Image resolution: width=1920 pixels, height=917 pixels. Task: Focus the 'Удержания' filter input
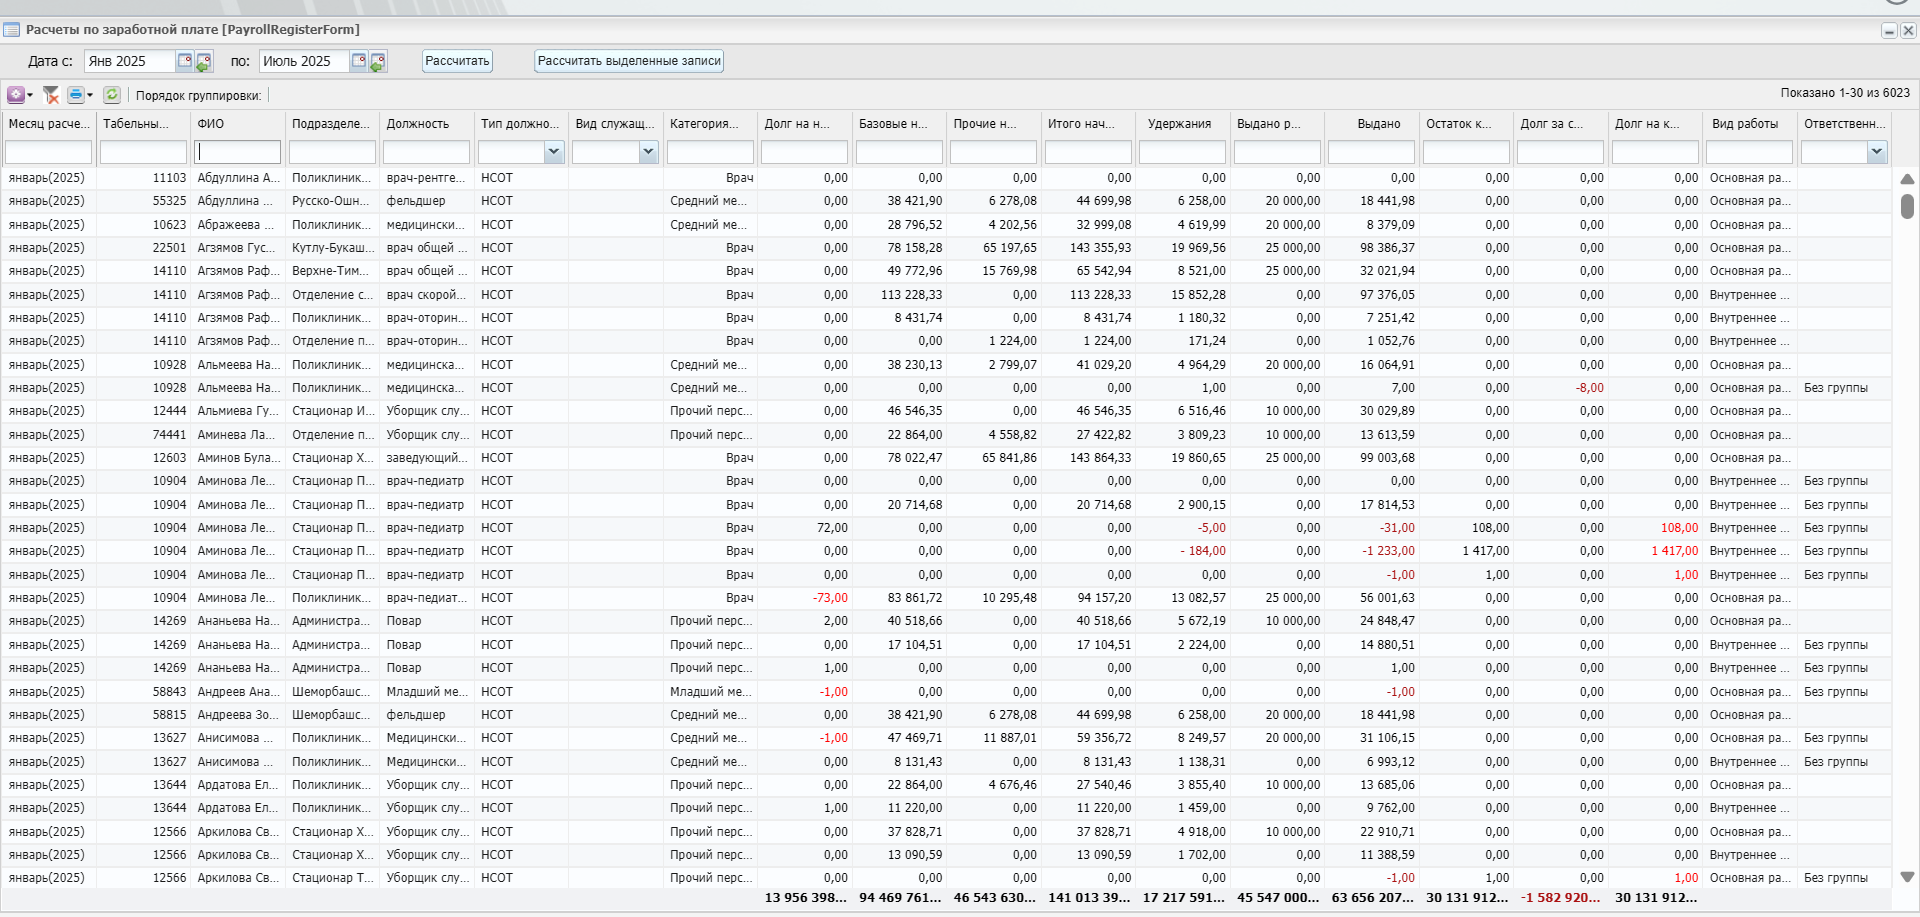point(1183,152)
